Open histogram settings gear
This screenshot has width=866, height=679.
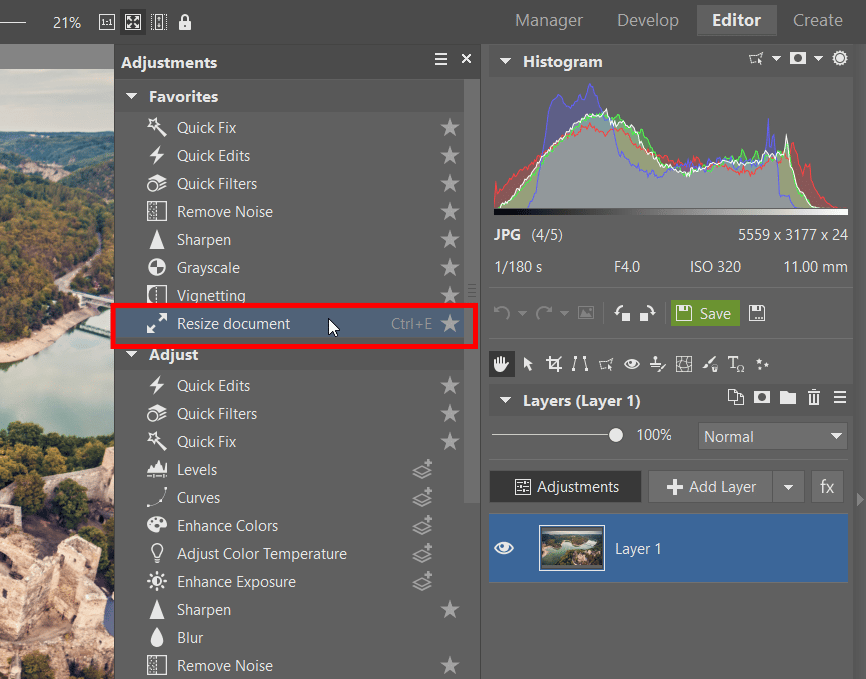840,58
